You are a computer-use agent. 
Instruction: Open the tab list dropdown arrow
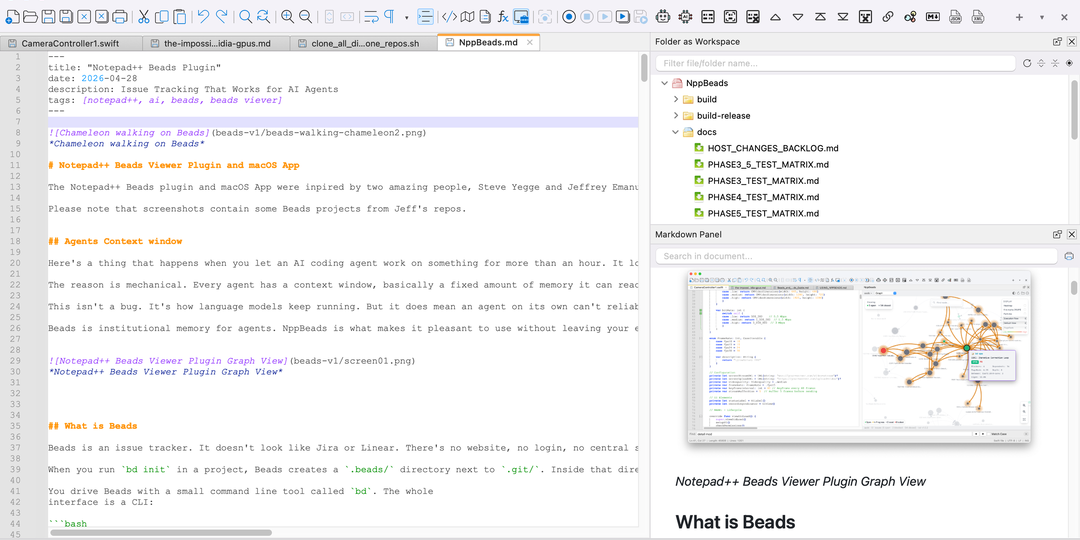[1041, 17]
